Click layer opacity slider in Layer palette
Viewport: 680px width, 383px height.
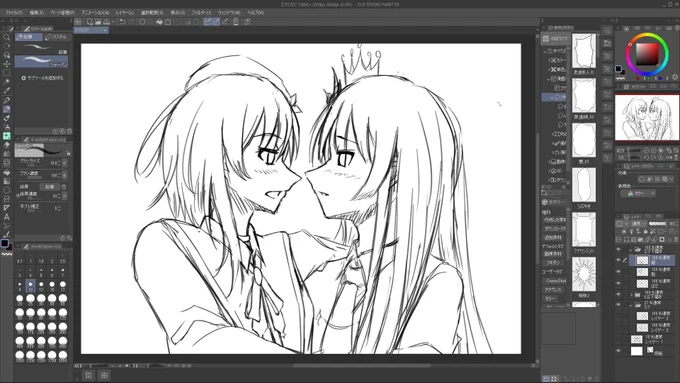[657, 224]
